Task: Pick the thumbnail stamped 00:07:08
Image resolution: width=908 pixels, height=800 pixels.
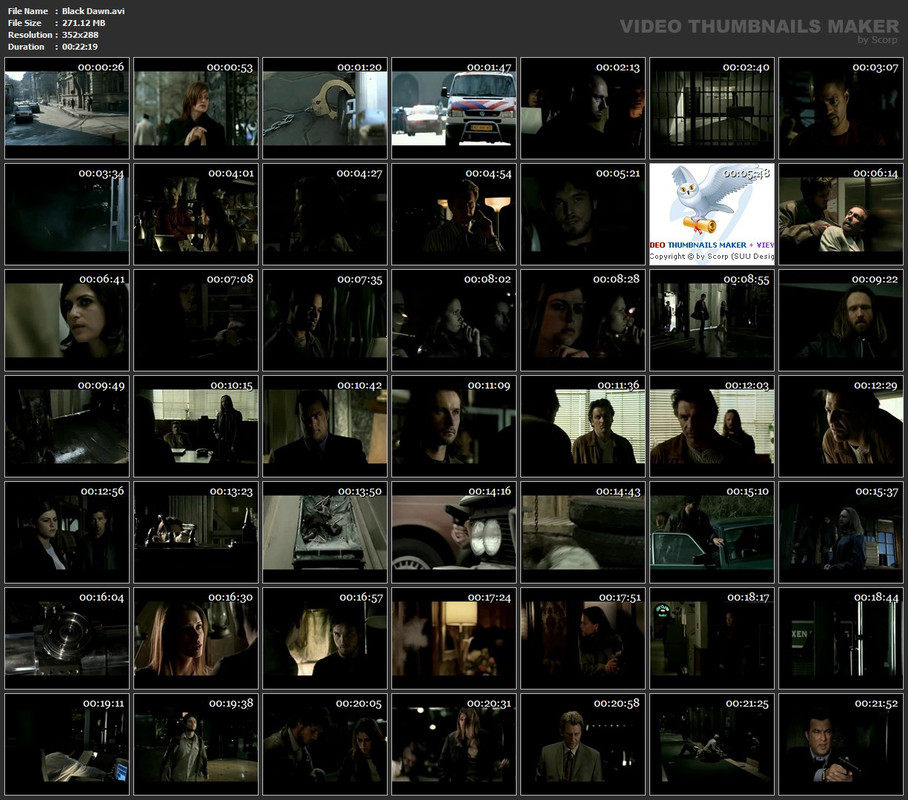Action: pyautogui.click(x=196, y=320)
